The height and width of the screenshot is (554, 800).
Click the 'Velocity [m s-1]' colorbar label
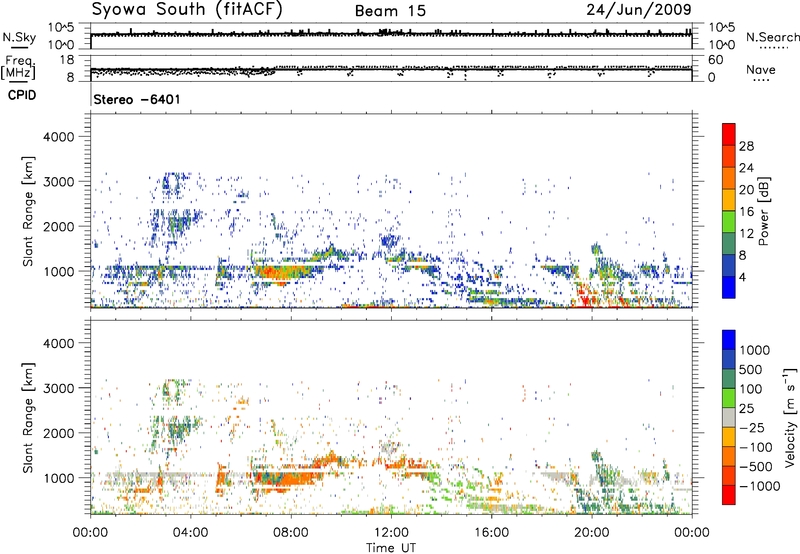(790, 417)
